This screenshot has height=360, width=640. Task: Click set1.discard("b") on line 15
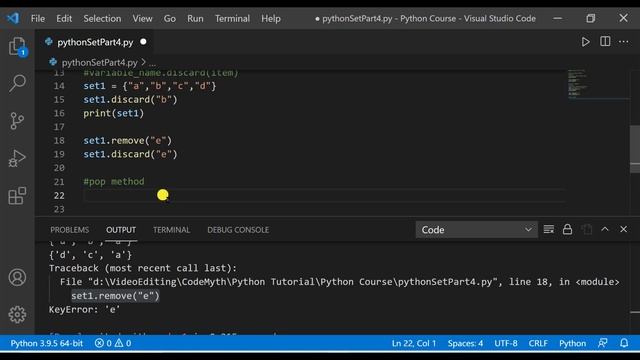tap(130, 100)
